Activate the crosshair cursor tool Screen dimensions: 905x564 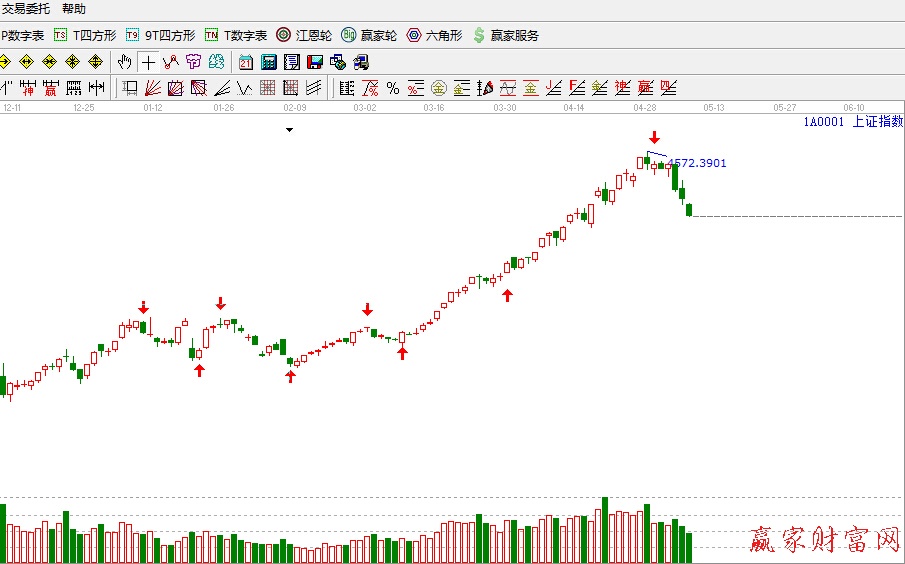(148, 62)
